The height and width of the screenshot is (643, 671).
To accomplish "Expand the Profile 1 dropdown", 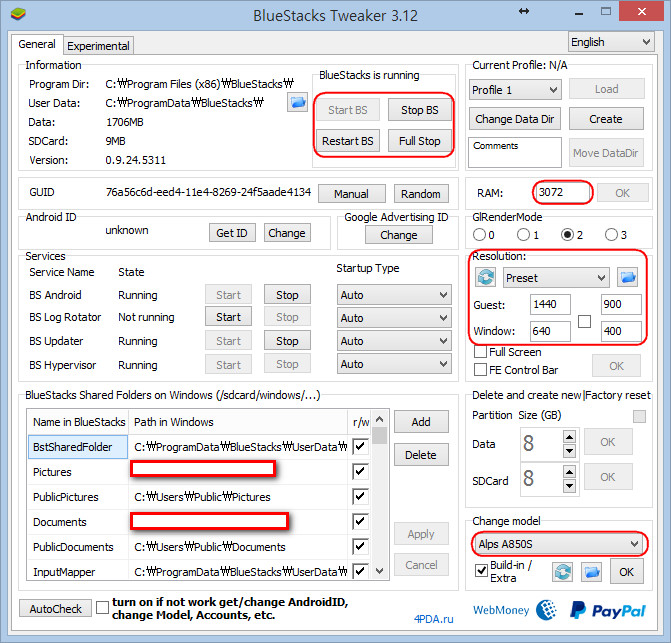I will pos(515,90).
